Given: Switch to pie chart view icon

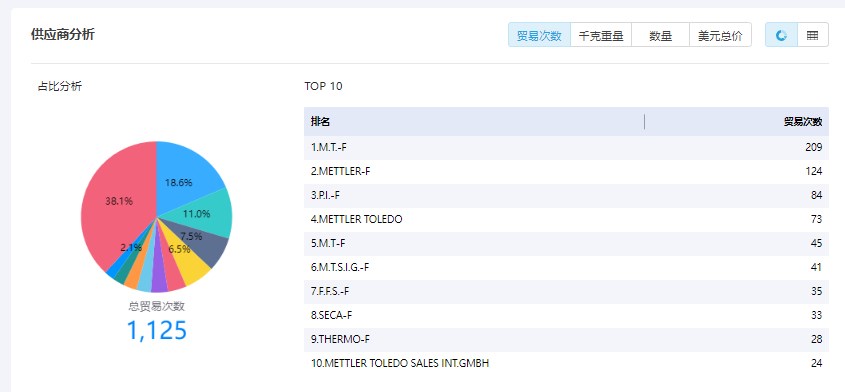Looking at the screenshot, I should [x=781, y=36].
